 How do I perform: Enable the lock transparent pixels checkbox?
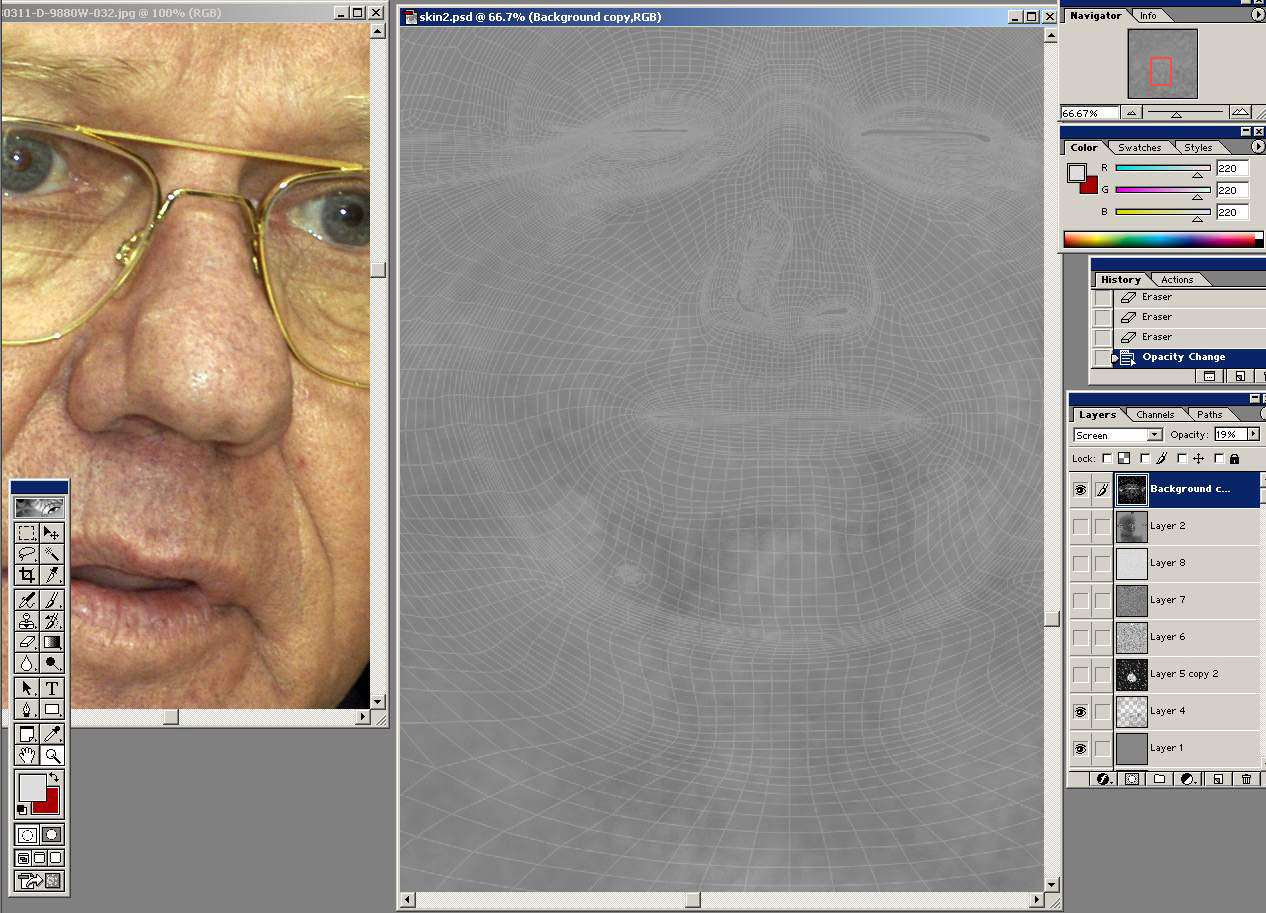[1107, 458]
